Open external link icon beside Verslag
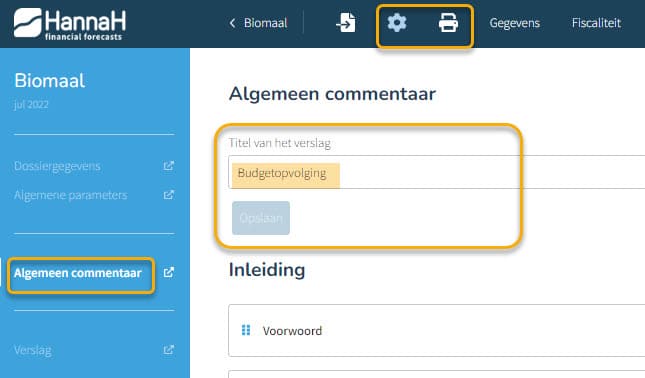Screen dimensions: 645x378 [x=169, y=350]
